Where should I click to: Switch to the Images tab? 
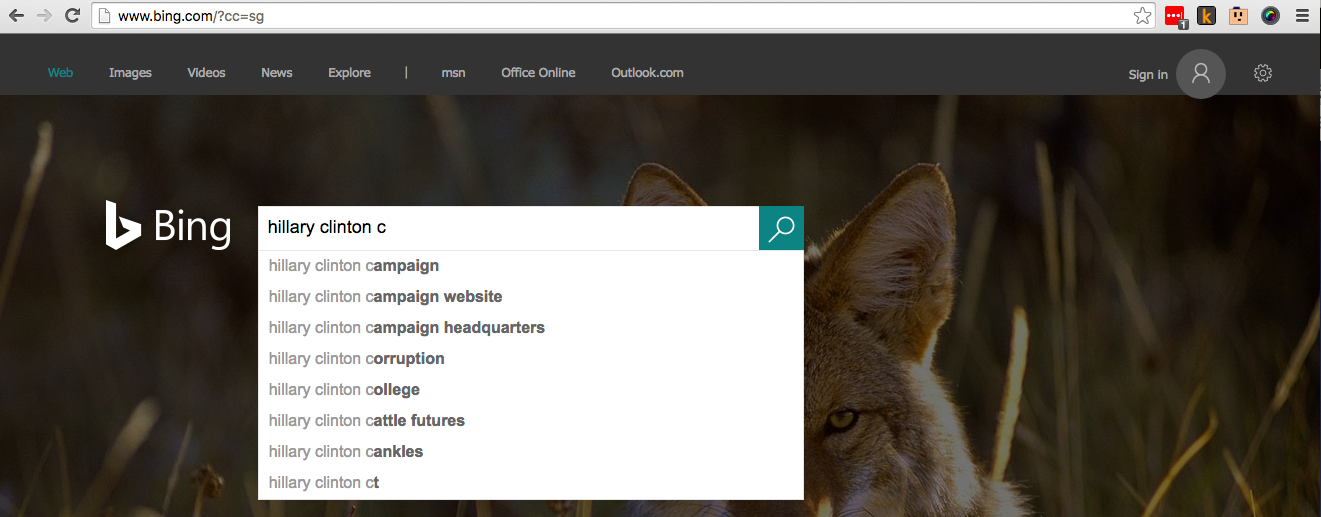click(130, 73)
